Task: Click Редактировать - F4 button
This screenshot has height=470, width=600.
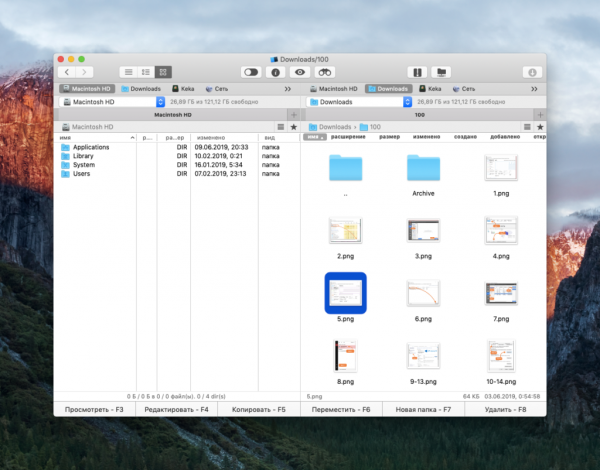Action: [x=176, y=410]
